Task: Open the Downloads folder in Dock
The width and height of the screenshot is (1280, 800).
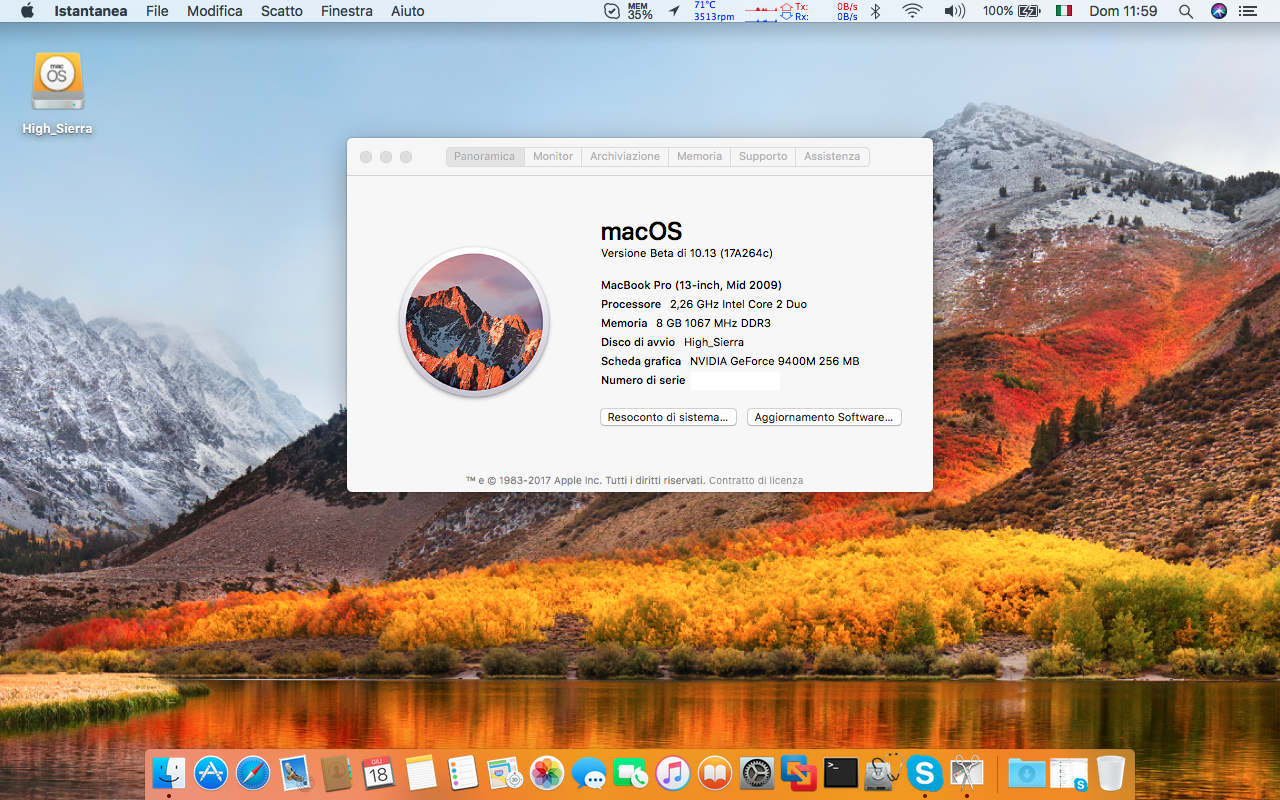Action: [1026, 773]
